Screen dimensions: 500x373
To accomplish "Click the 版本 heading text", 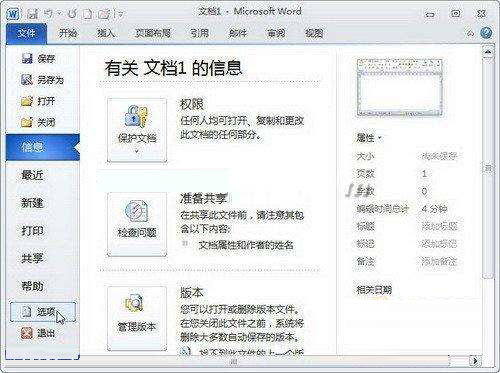I will [192, 293].
